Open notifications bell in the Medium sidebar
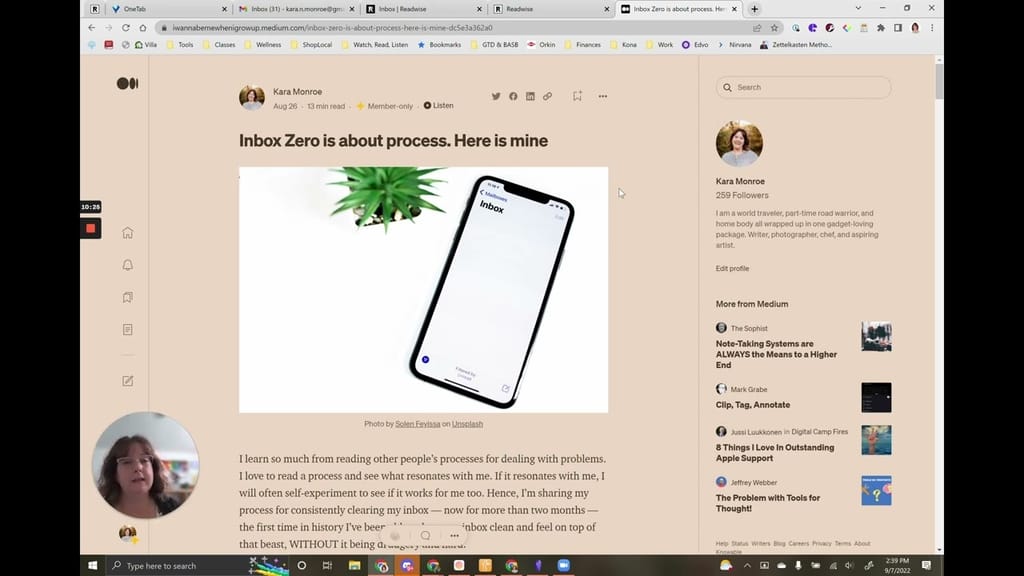 click(x=127, y=265)
